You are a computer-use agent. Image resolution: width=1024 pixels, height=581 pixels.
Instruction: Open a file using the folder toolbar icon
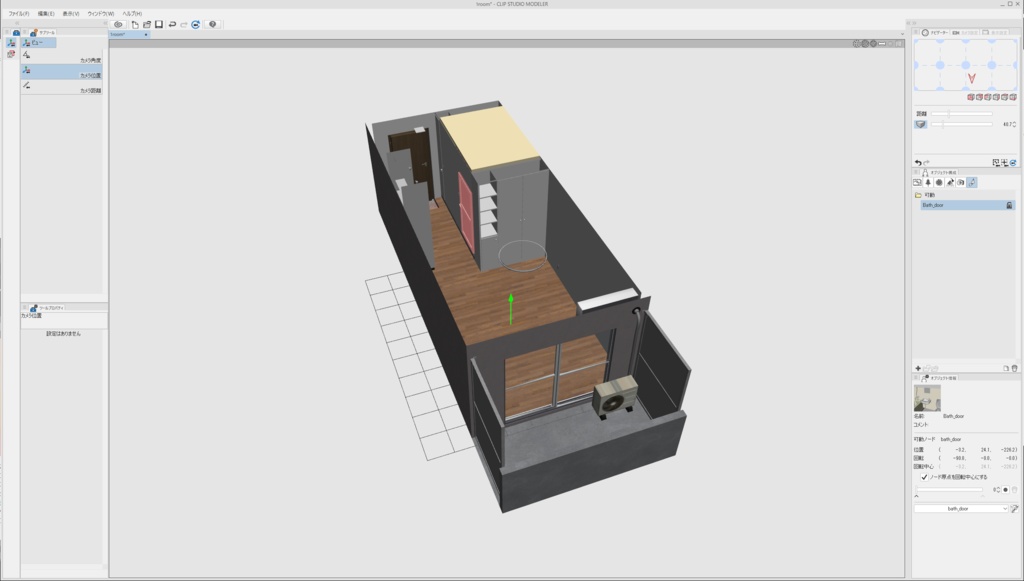148,26
